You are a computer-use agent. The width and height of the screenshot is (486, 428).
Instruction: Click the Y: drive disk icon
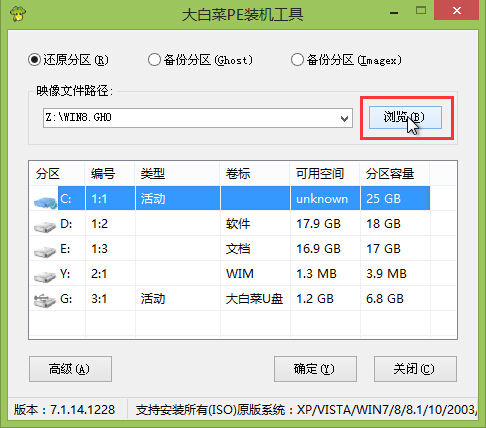click(45, 276)
